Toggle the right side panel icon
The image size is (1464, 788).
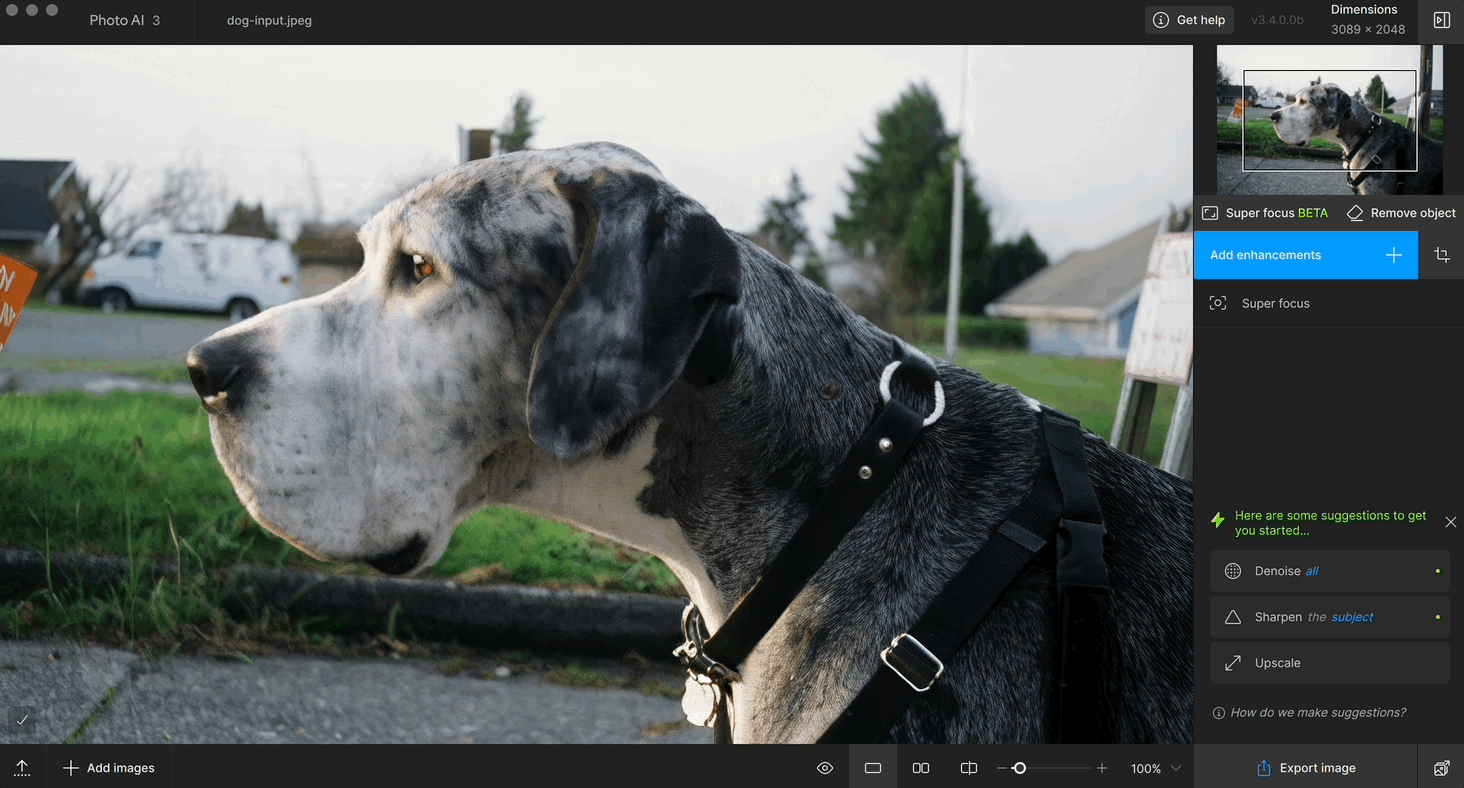pyautogui.click(x=1441, y=20)
